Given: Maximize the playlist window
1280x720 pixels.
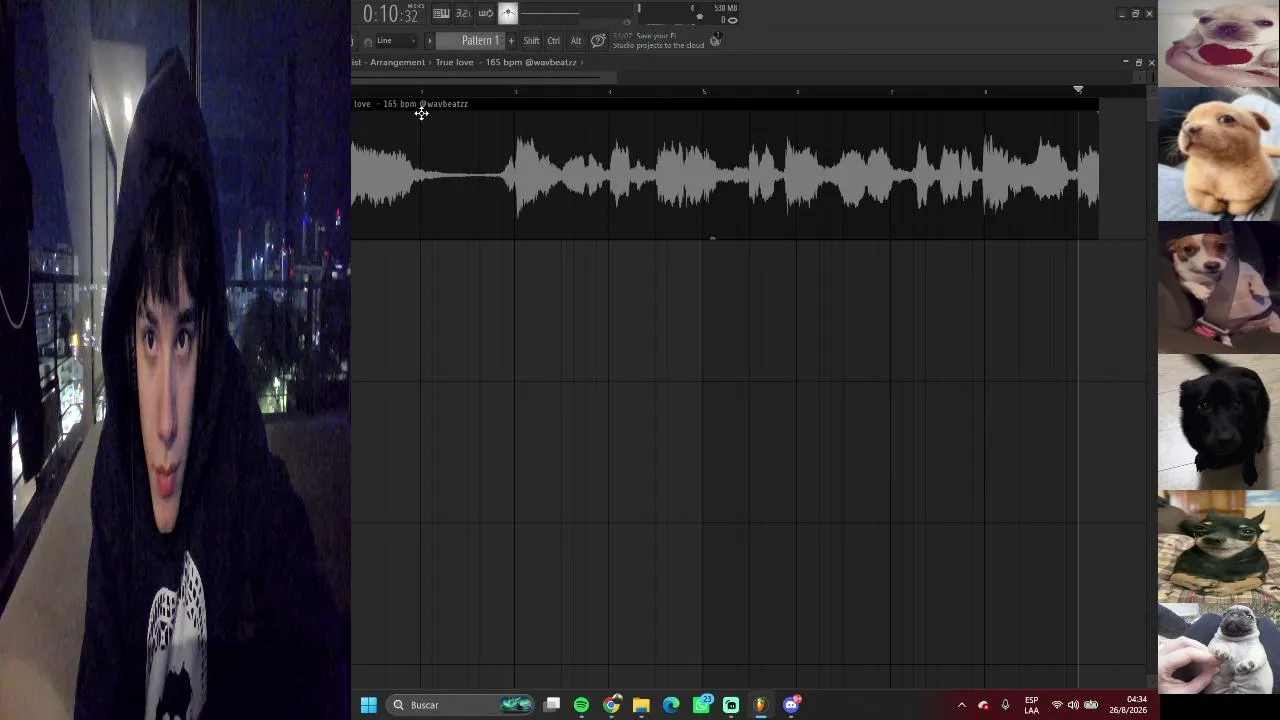Looking at the screenshot, I should (1138, 63).
